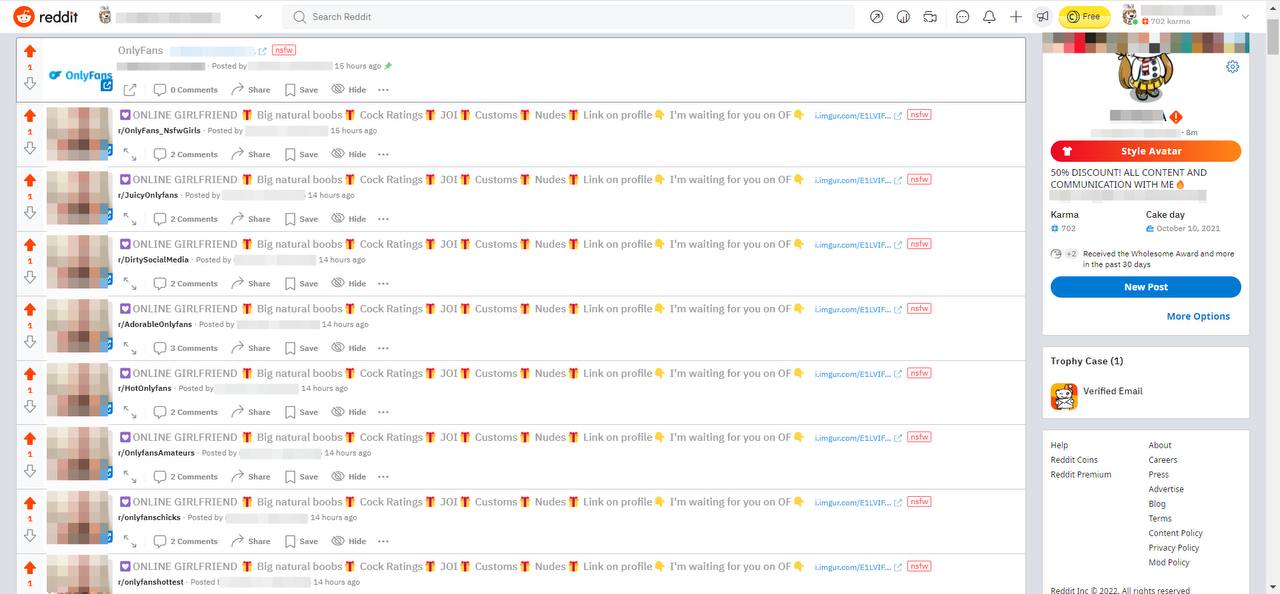Expand the r/onlyfanschicks post preview arrows

130,541
